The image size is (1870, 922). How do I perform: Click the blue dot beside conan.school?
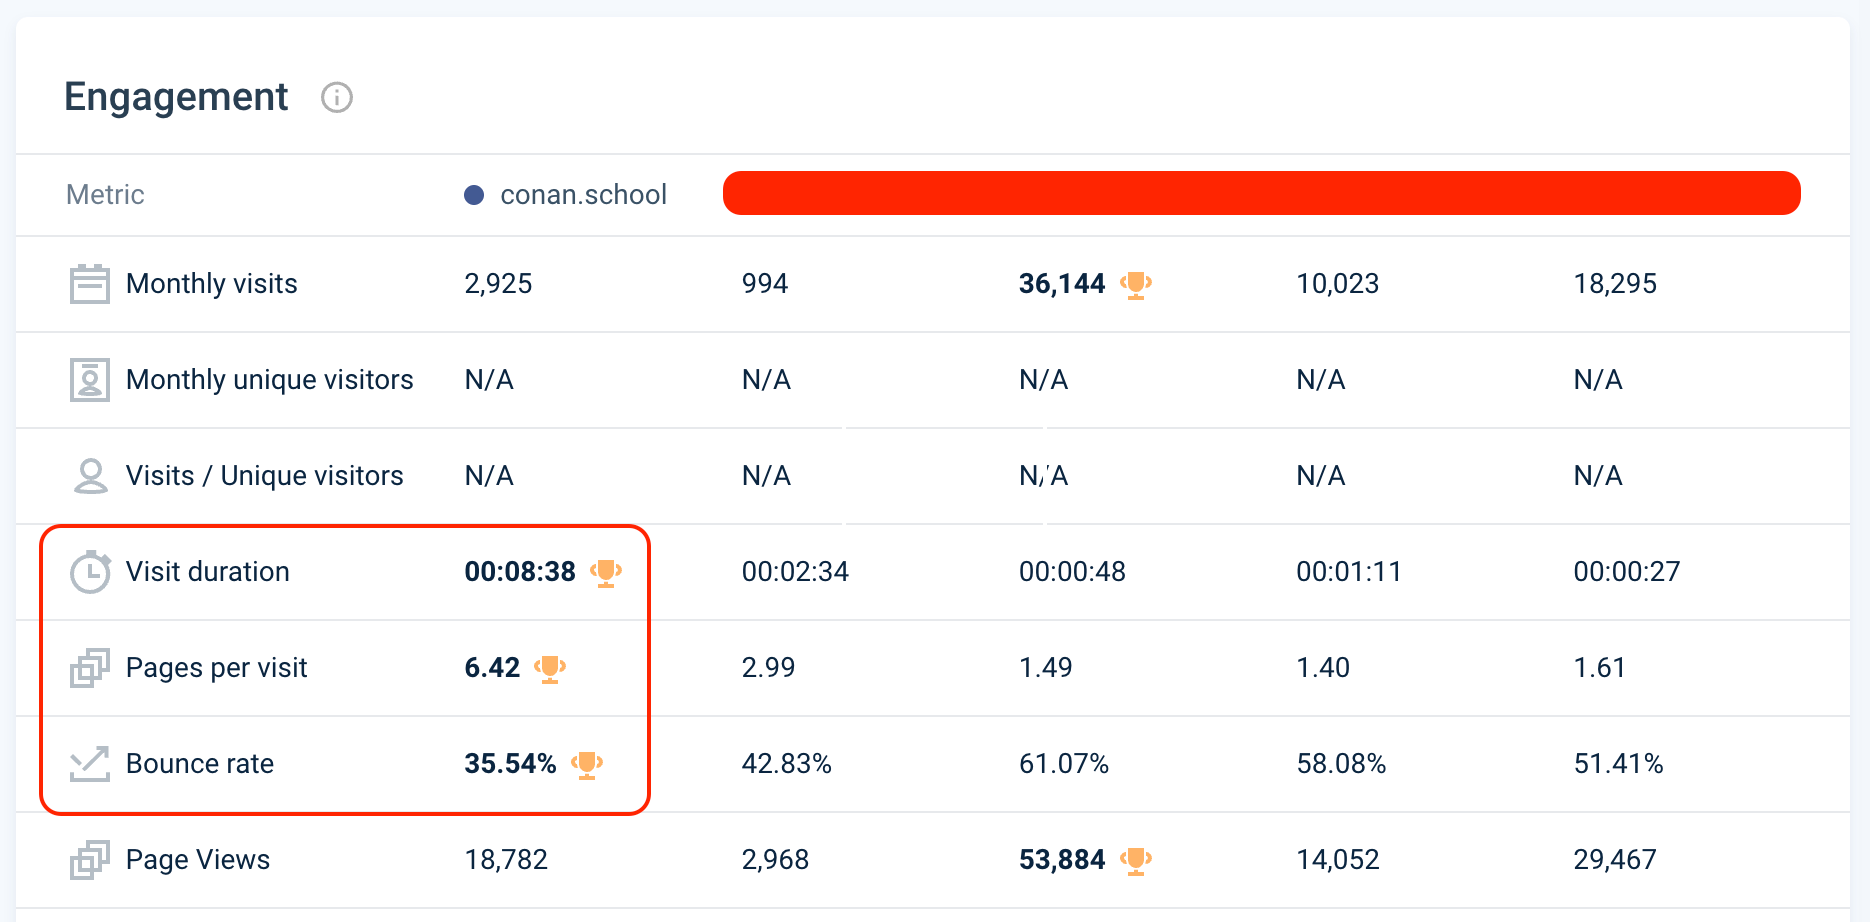pos(474,195)
